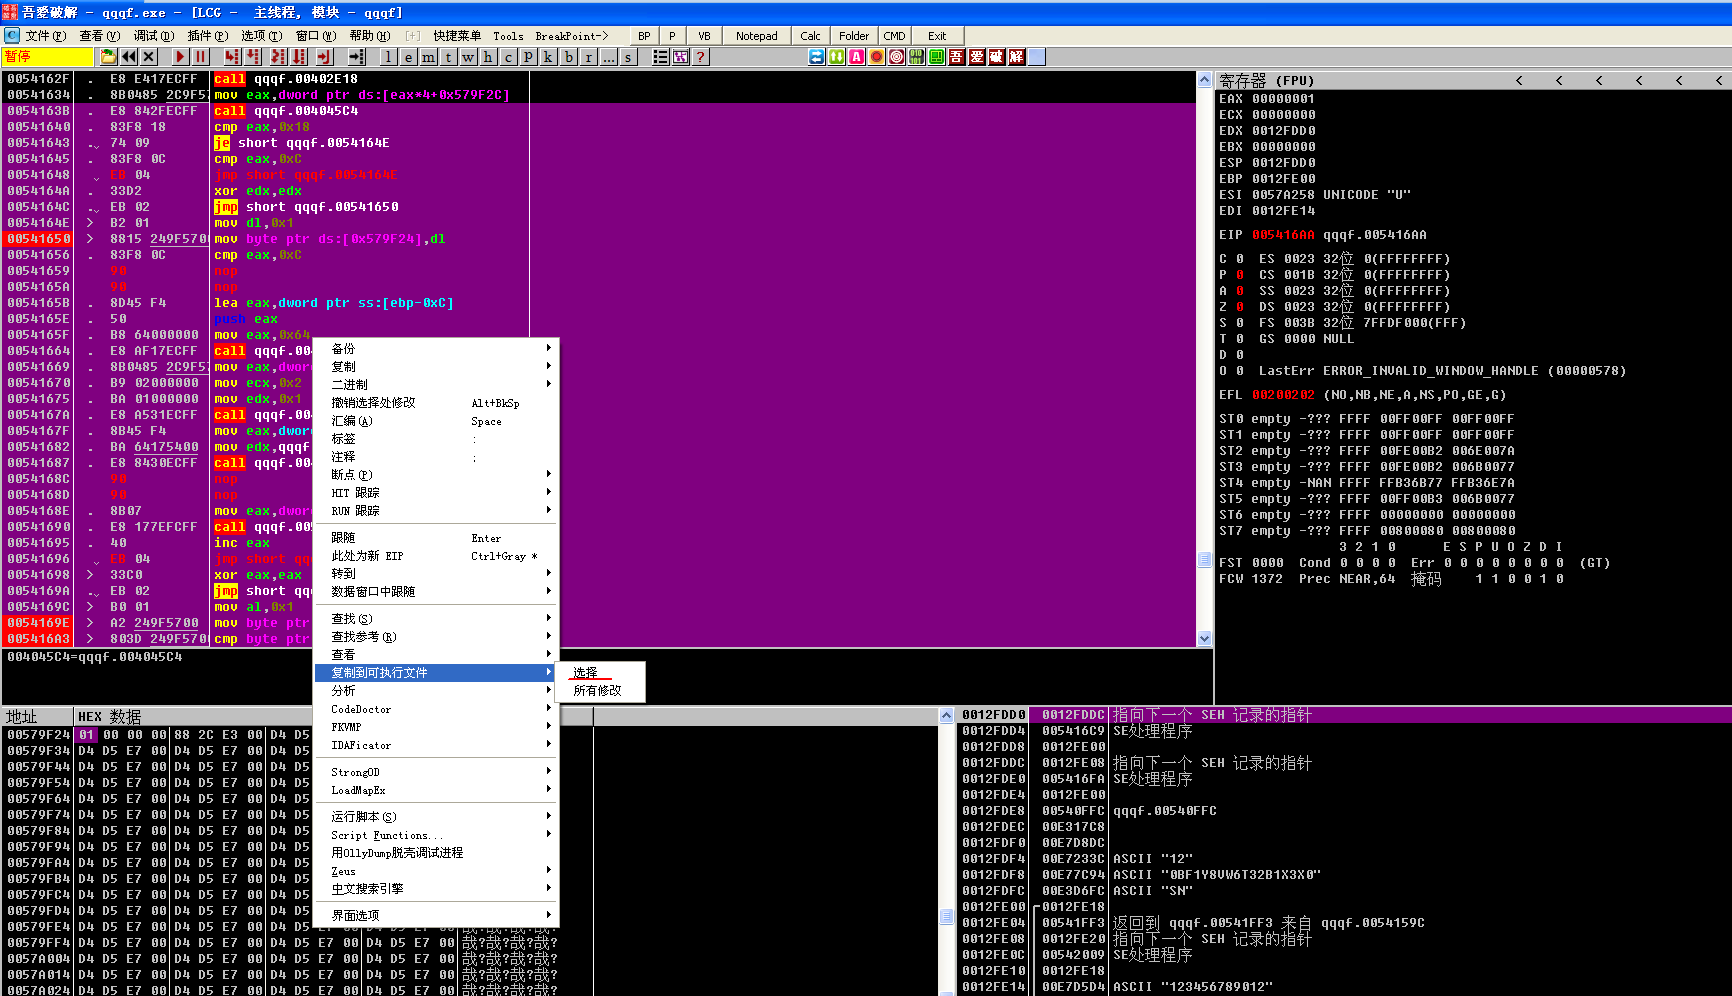Show Call stack with the k button

(x=548, y=57)
